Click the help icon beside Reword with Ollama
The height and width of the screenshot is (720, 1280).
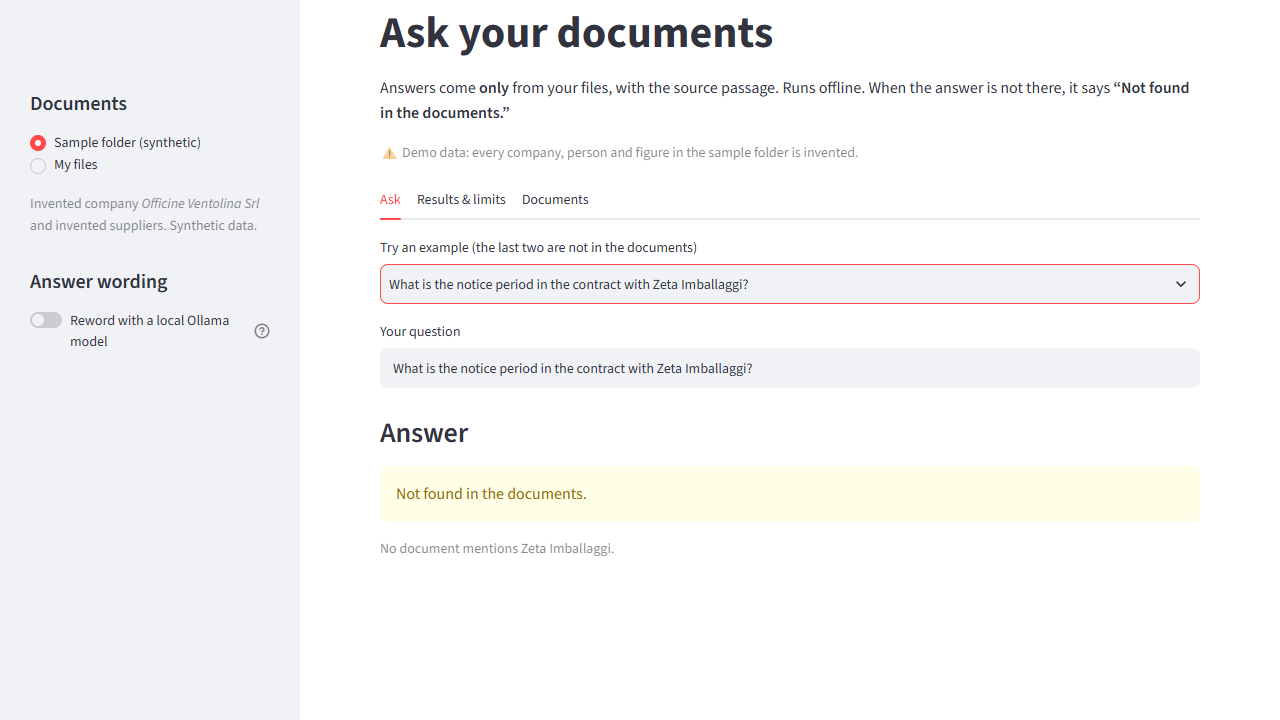(262, 331)
